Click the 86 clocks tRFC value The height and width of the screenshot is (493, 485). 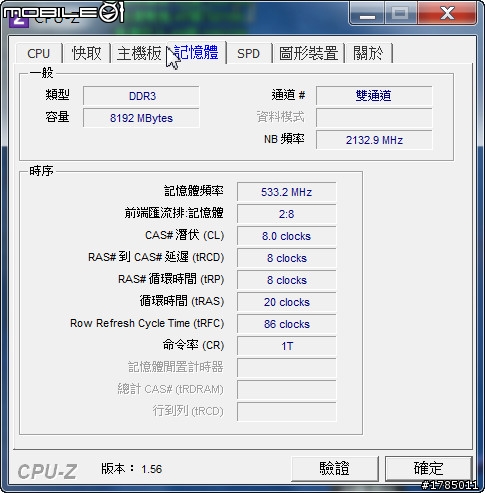click(287, 324)
